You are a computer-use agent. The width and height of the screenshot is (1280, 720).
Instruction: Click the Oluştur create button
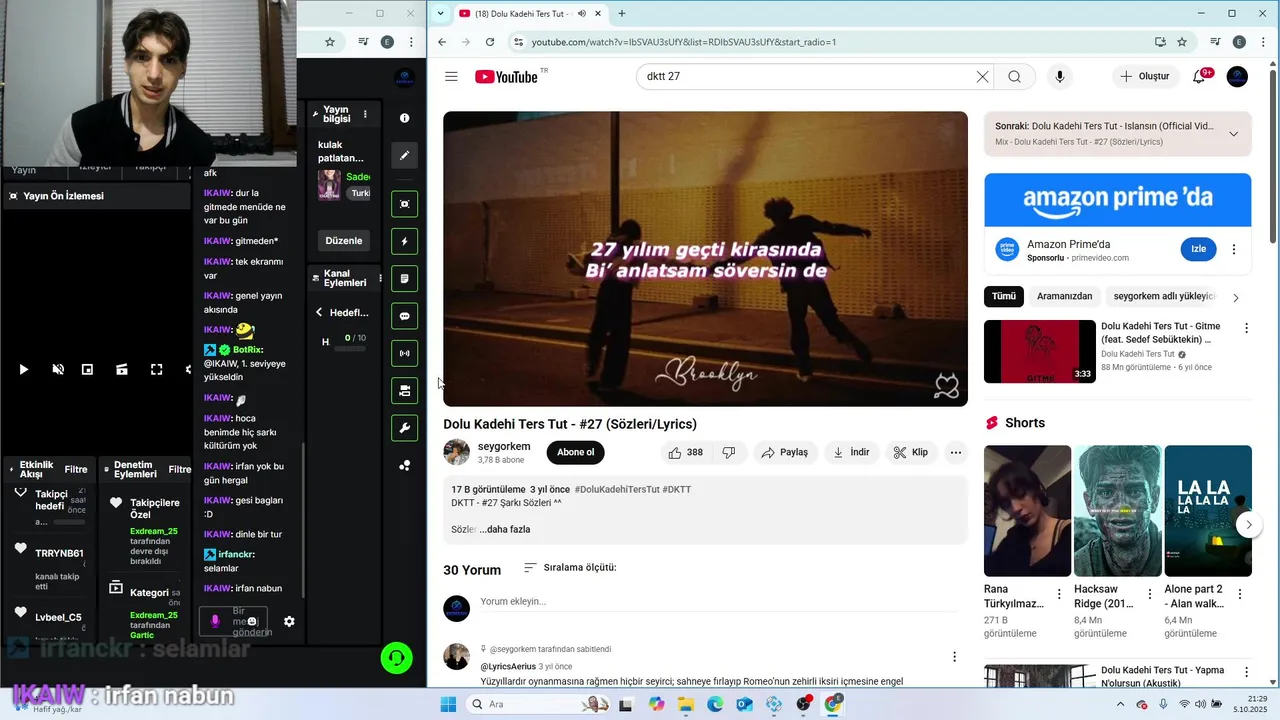click(1145, 77)
